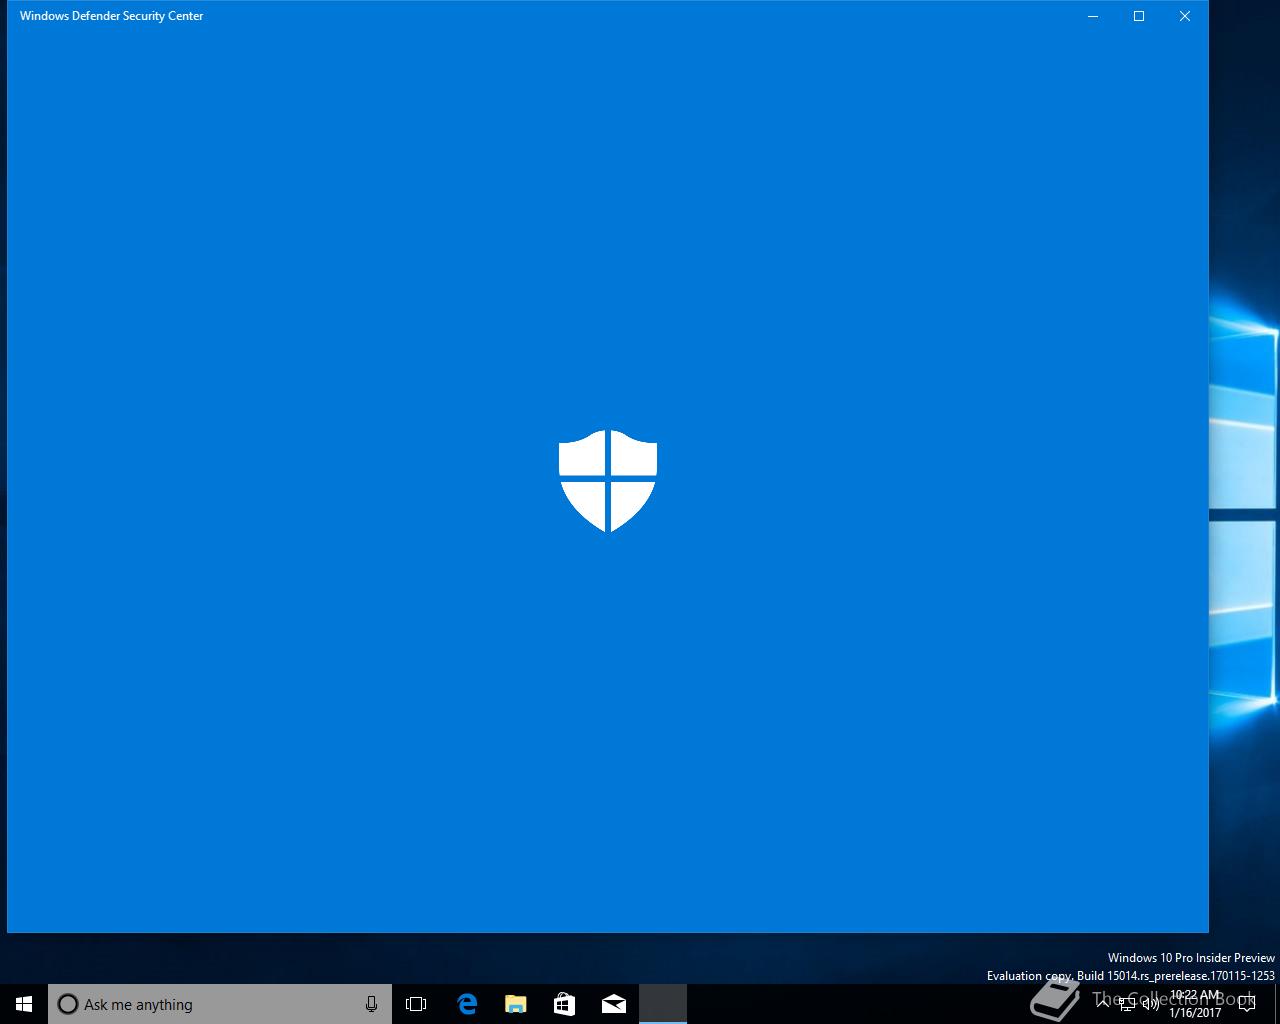
Task: Open the volume control tray icon
Action: pyautogui.click(x=1151, y=1004)
